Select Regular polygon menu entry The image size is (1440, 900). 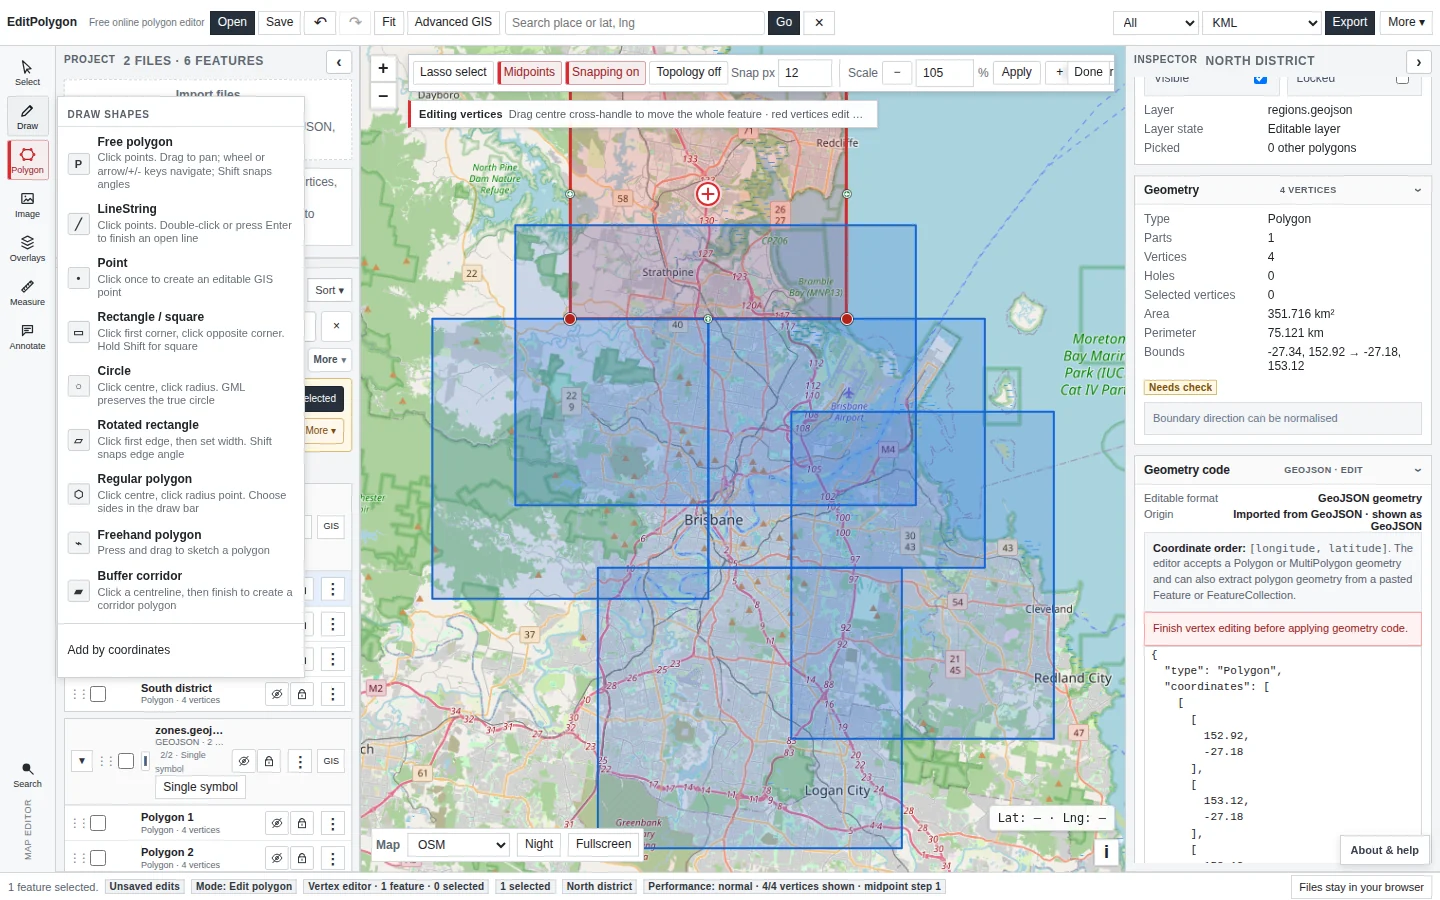(181, 493)
